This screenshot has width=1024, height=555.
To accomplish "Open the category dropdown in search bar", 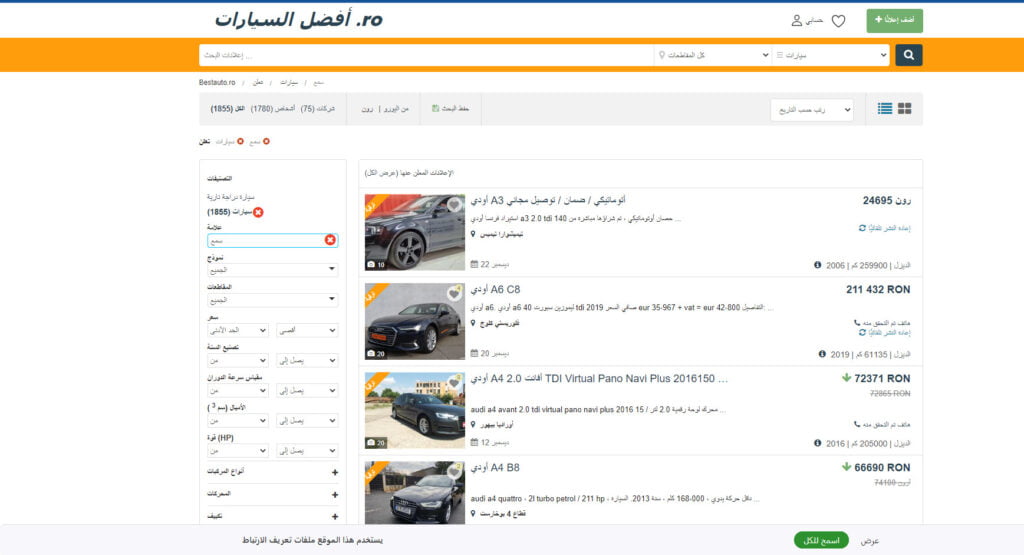I will point(830,55).
